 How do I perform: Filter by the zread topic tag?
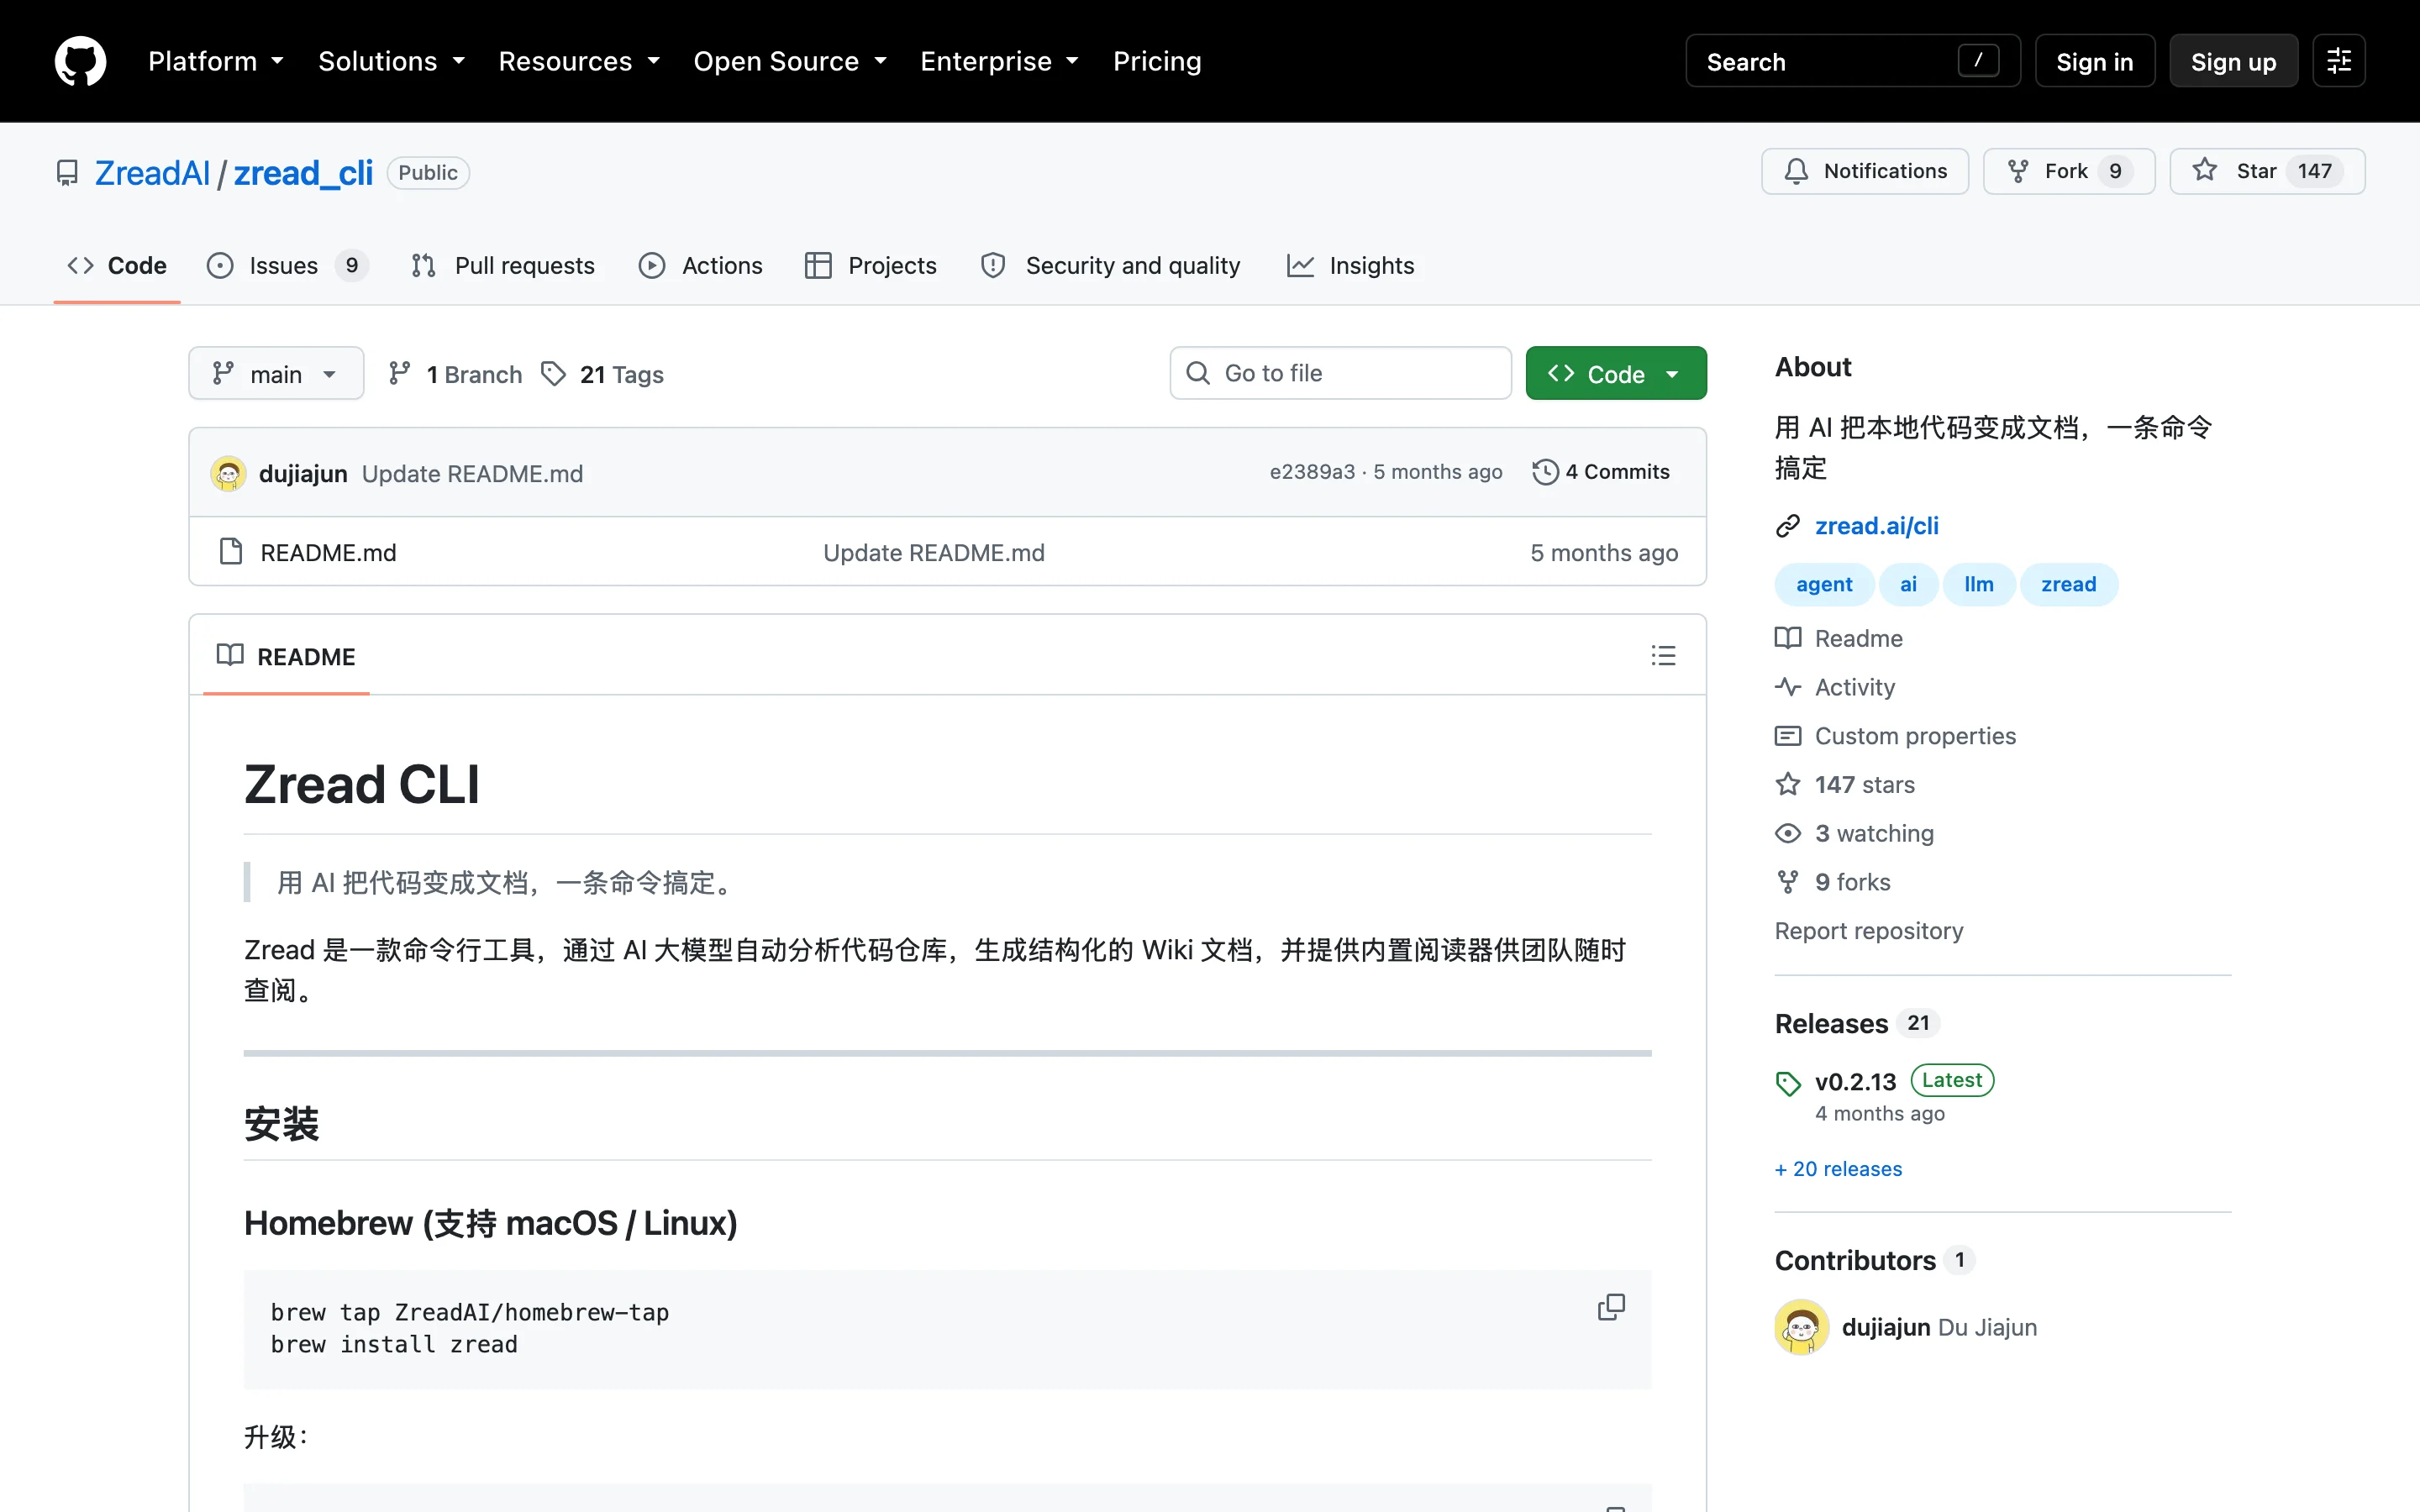click(2068, 584)
